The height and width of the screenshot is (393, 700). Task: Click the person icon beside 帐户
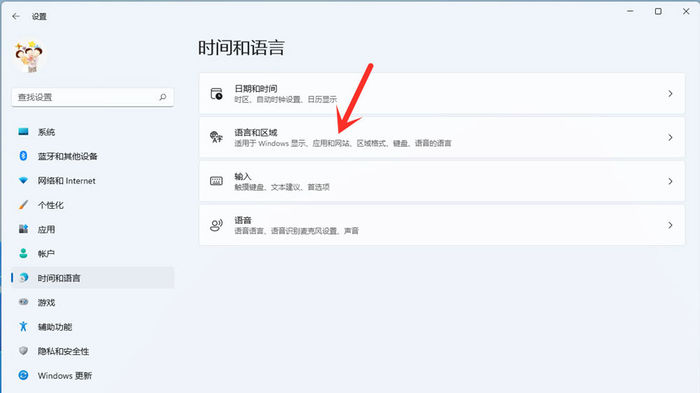[23, 254]
